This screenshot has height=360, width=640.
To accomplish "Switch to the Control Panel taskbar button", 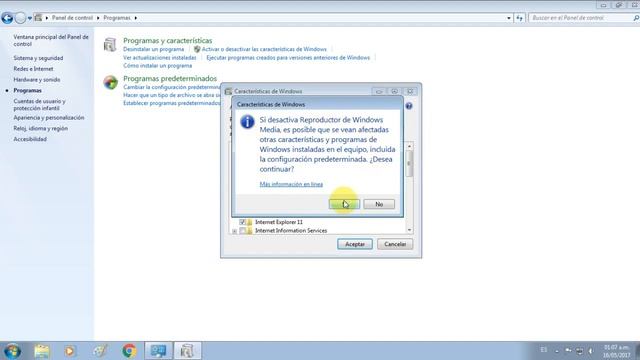I will pos(158,351).
